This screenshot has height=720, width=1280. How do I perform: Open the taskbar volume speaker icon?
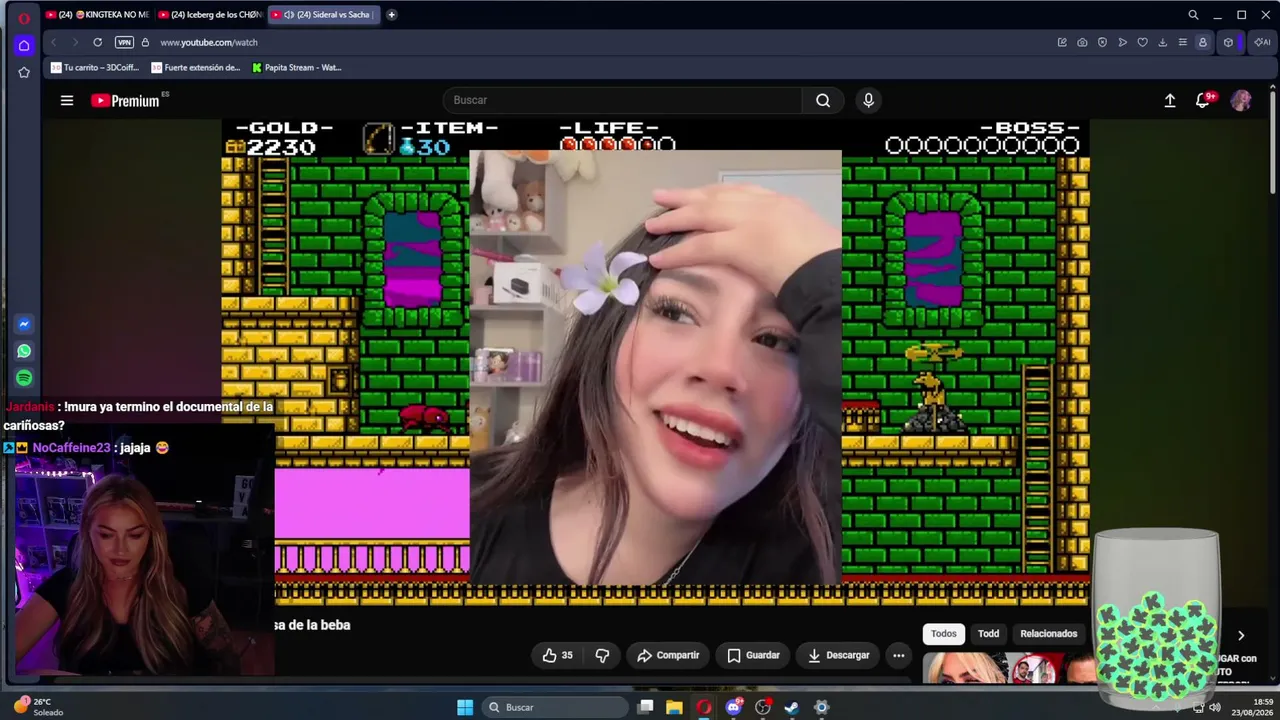coord(1215,707)
